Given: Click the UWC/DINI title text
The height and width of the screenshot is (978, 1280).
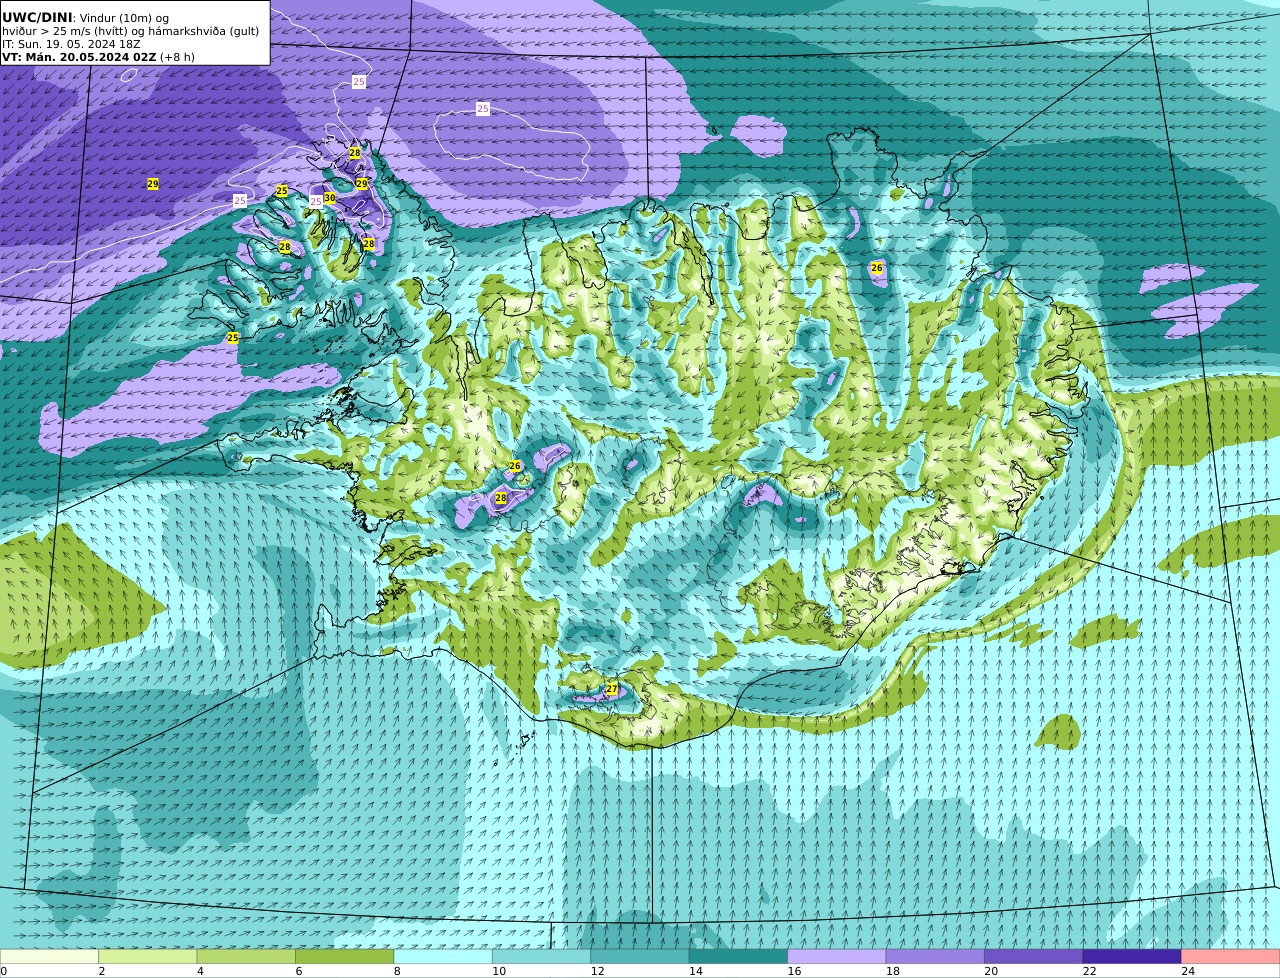Looking at the screenshot, I should tap(37, 17).
